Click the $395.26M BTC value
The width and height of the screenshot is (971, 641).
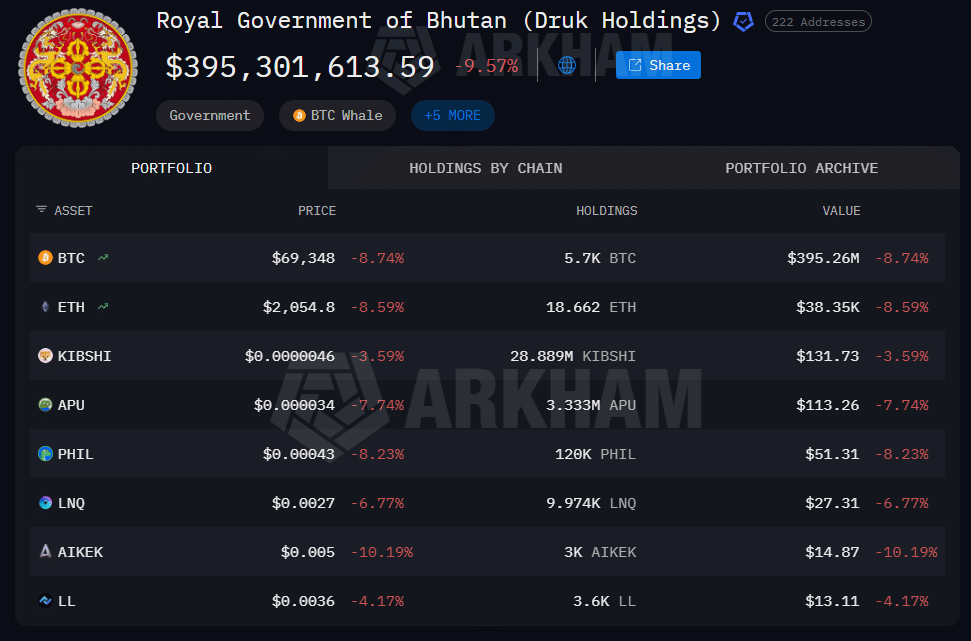point(823,258)
